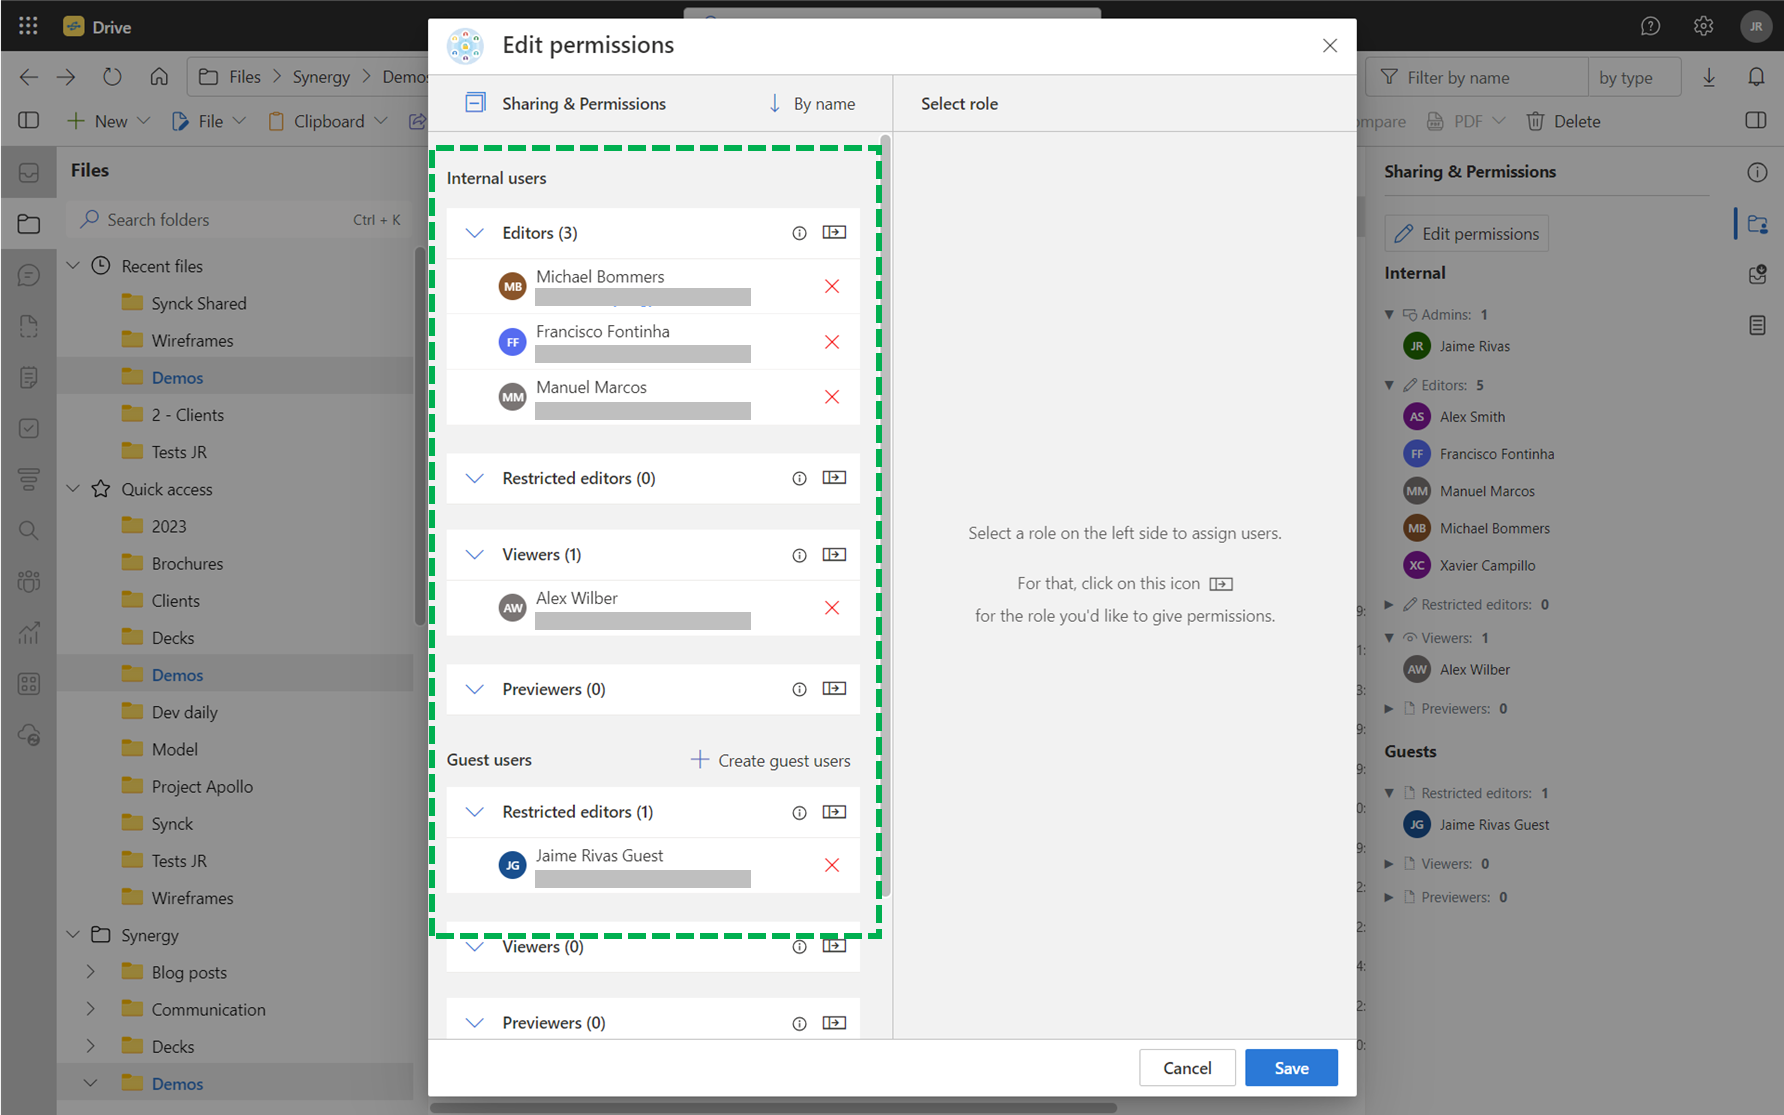Open the Clipboard dropdown menu

327,121
